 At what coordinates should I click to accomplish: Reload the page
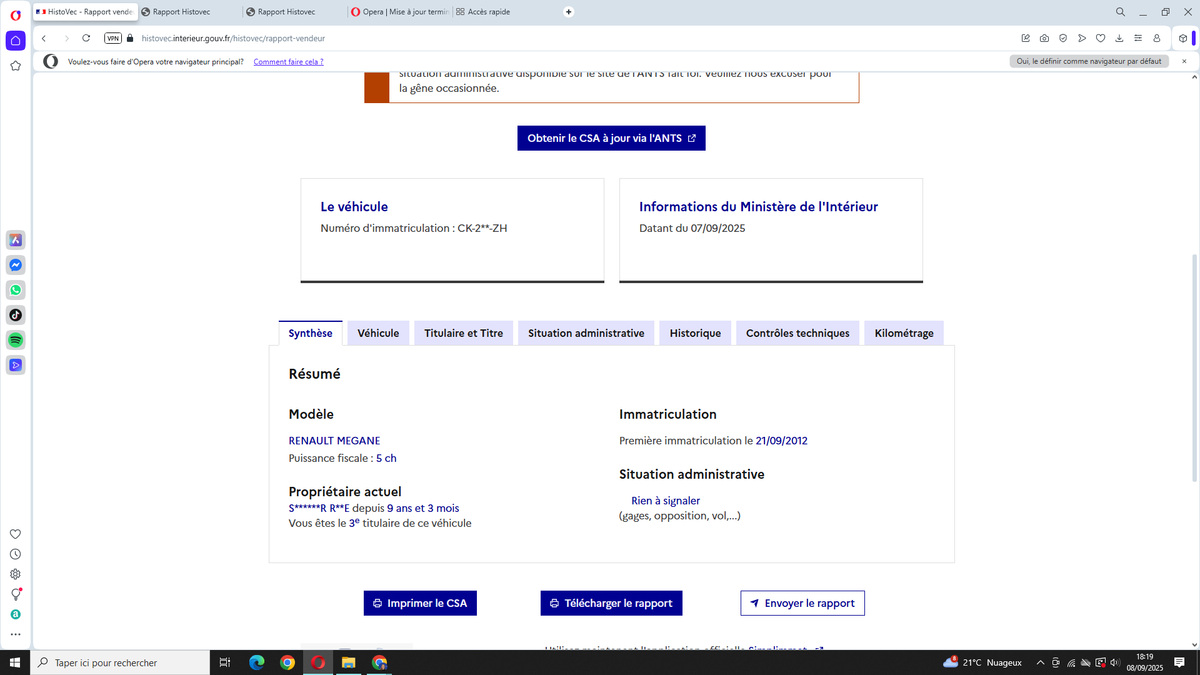[x=87, y=38]
